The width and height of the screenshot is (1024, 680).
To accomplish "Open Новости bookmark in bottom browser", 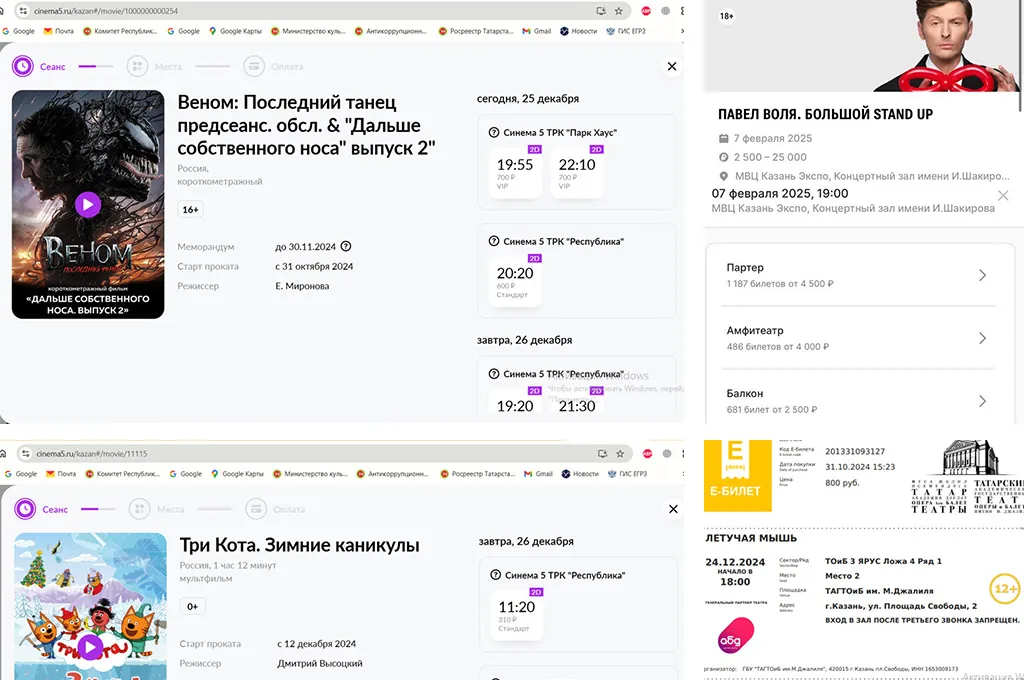I will (581, 474).
